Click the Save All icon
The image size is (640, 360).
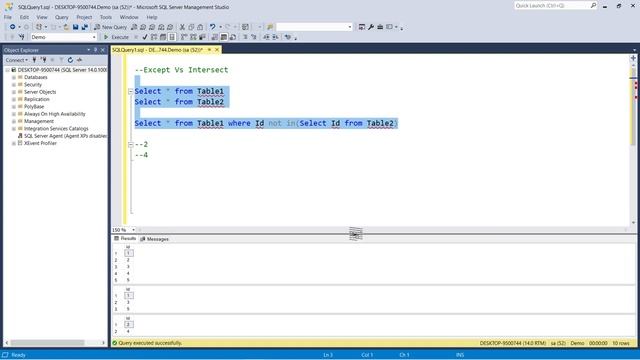click(x=84, y=27)
